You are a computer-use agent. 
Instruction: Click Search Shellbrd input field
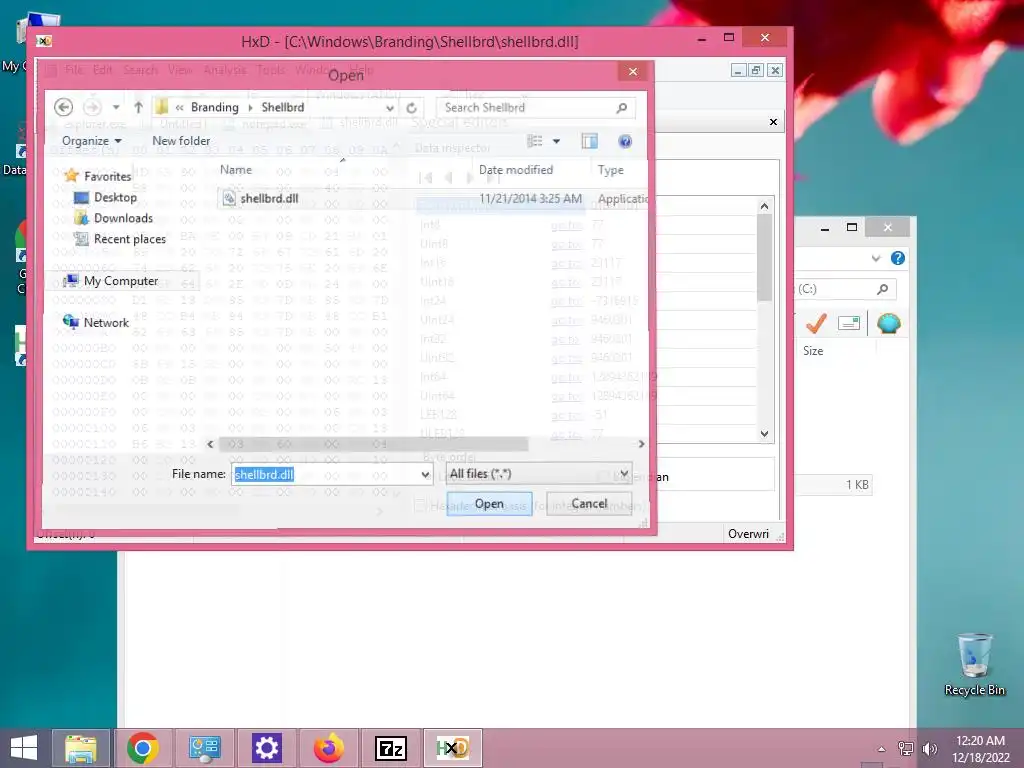click(526, 108)
